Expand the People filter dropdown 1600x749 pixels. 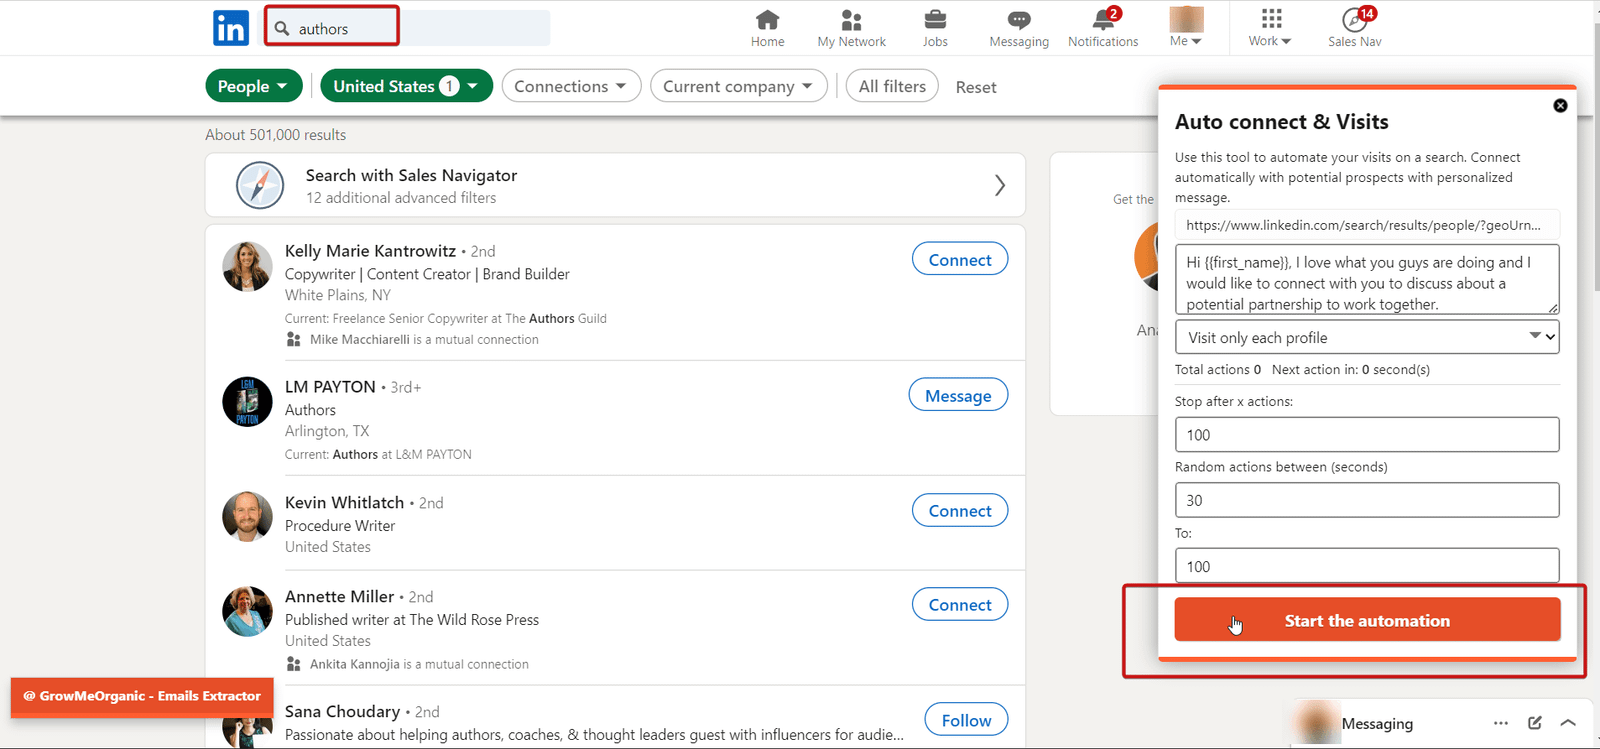[254, 86]
